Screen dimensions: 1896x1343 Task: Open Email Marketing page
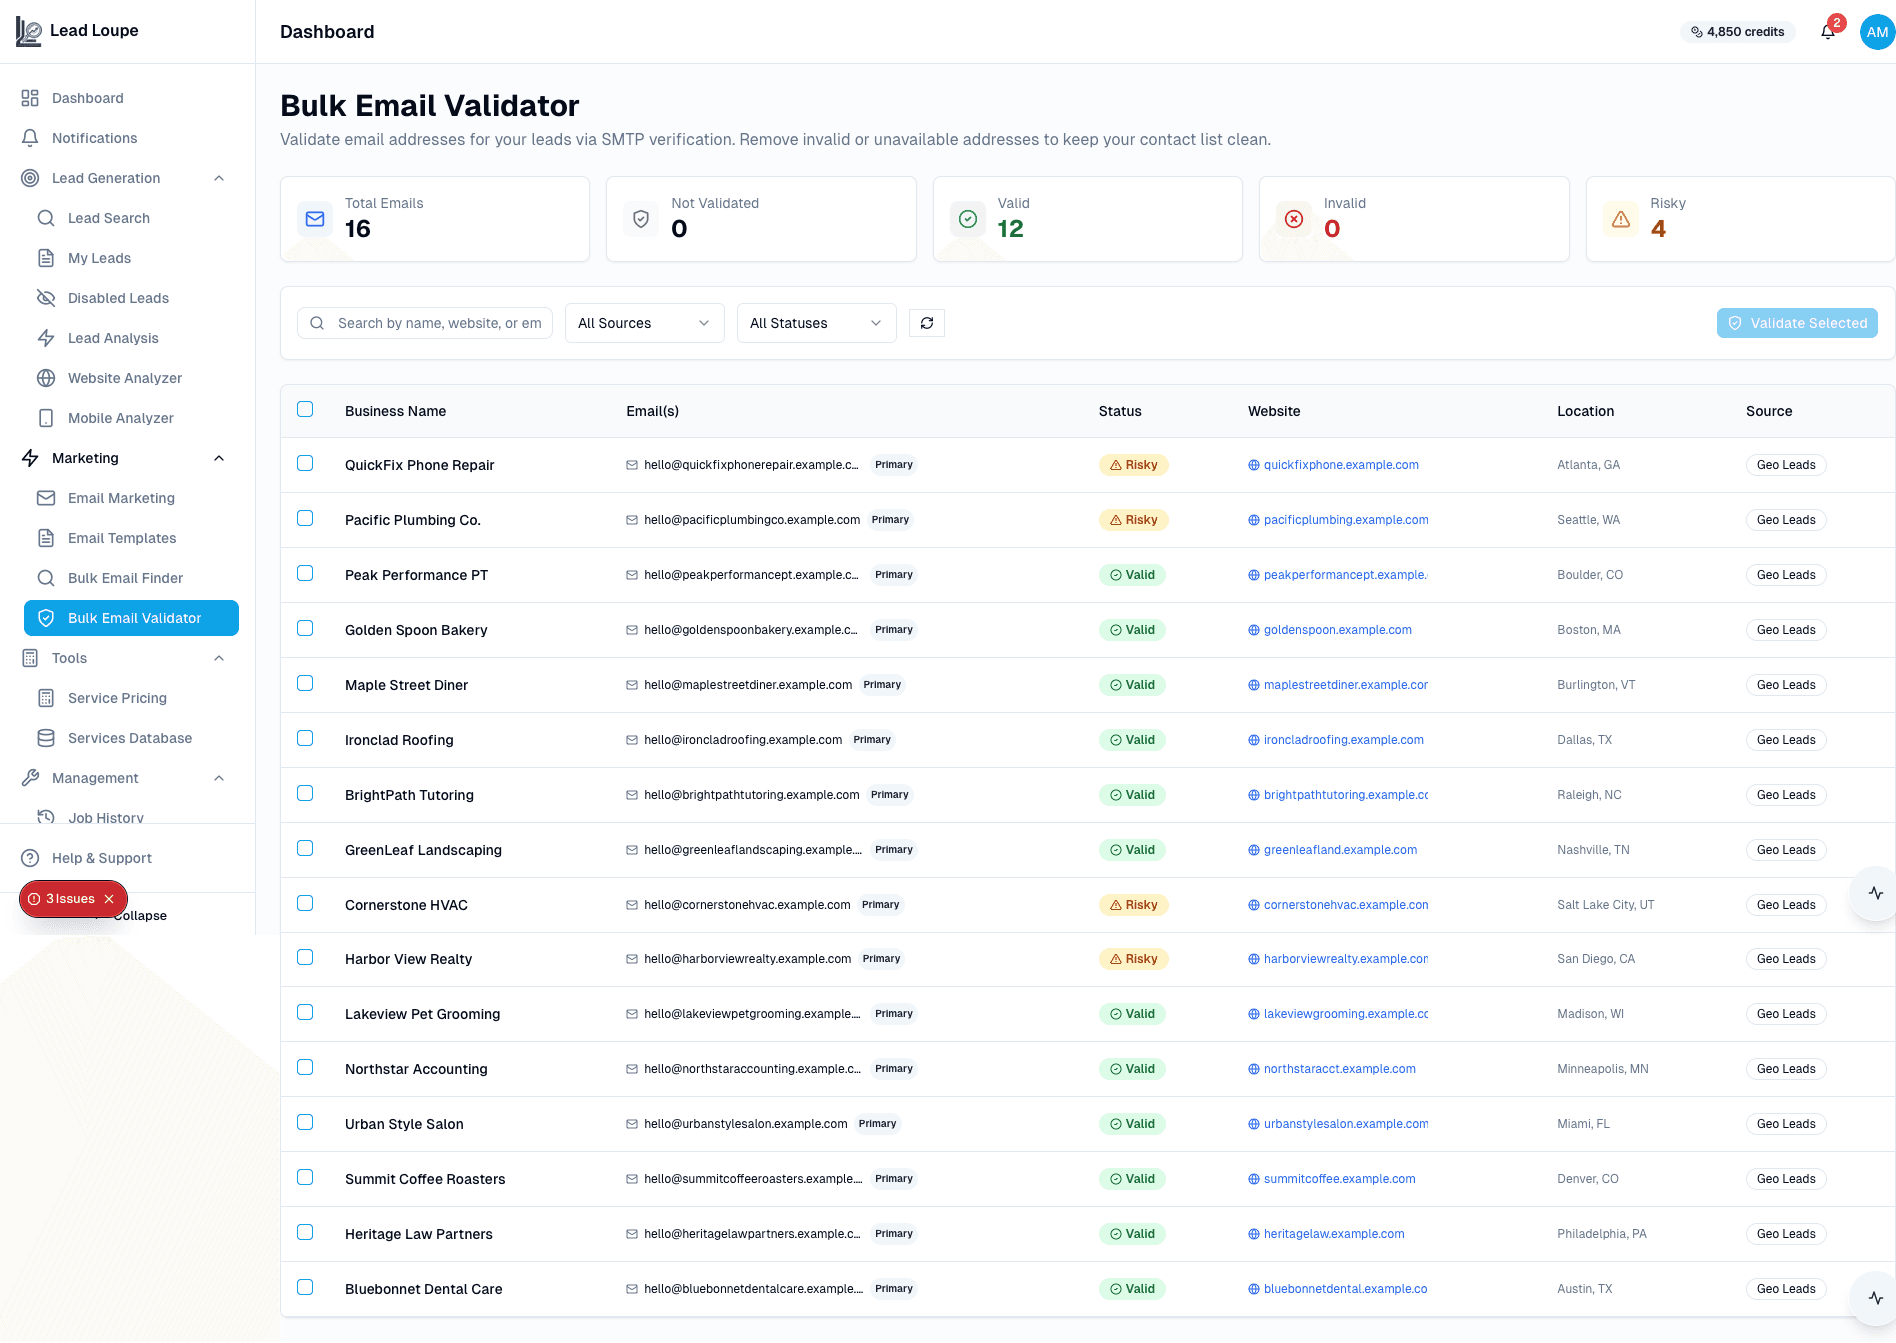coord(131,498)
